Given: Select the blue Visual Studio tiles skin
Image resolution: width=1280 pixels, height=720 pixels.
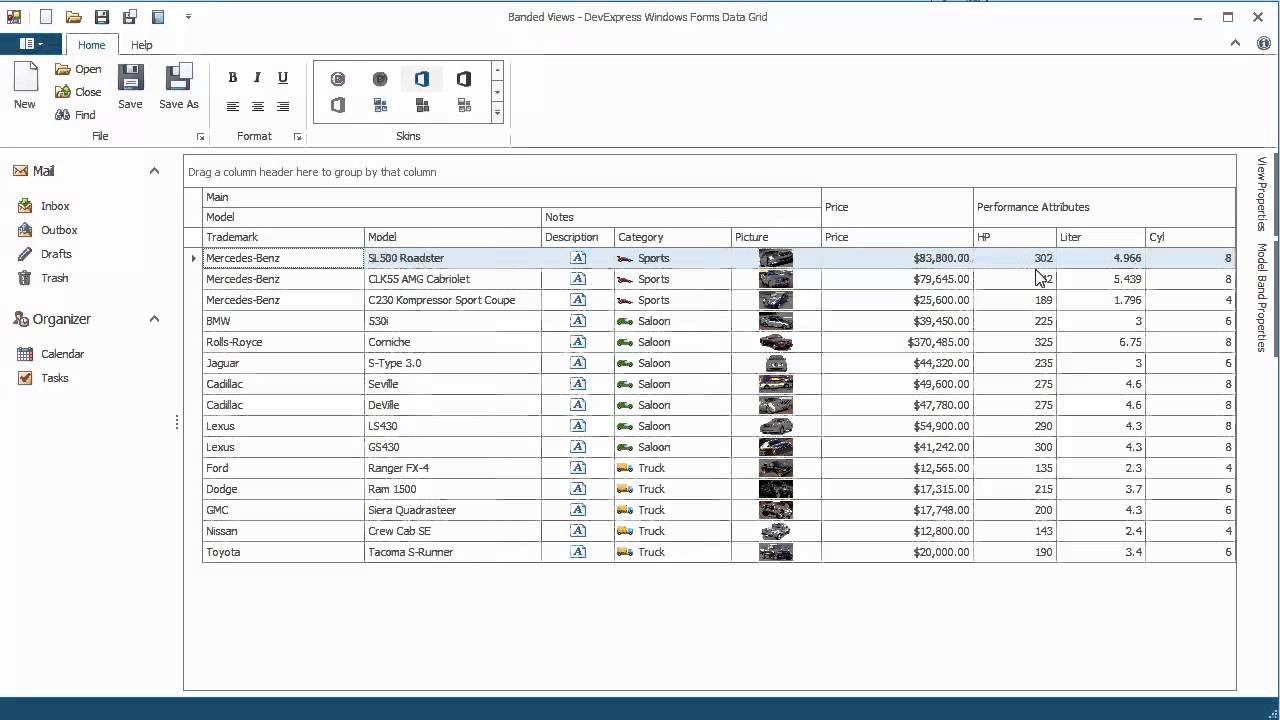Looking at the screenshot, I should (x=380, y=105).
